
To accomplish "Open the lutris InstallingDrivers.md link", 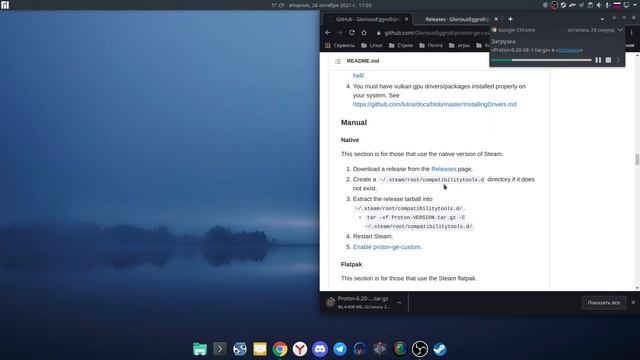I will coord(434,104).
